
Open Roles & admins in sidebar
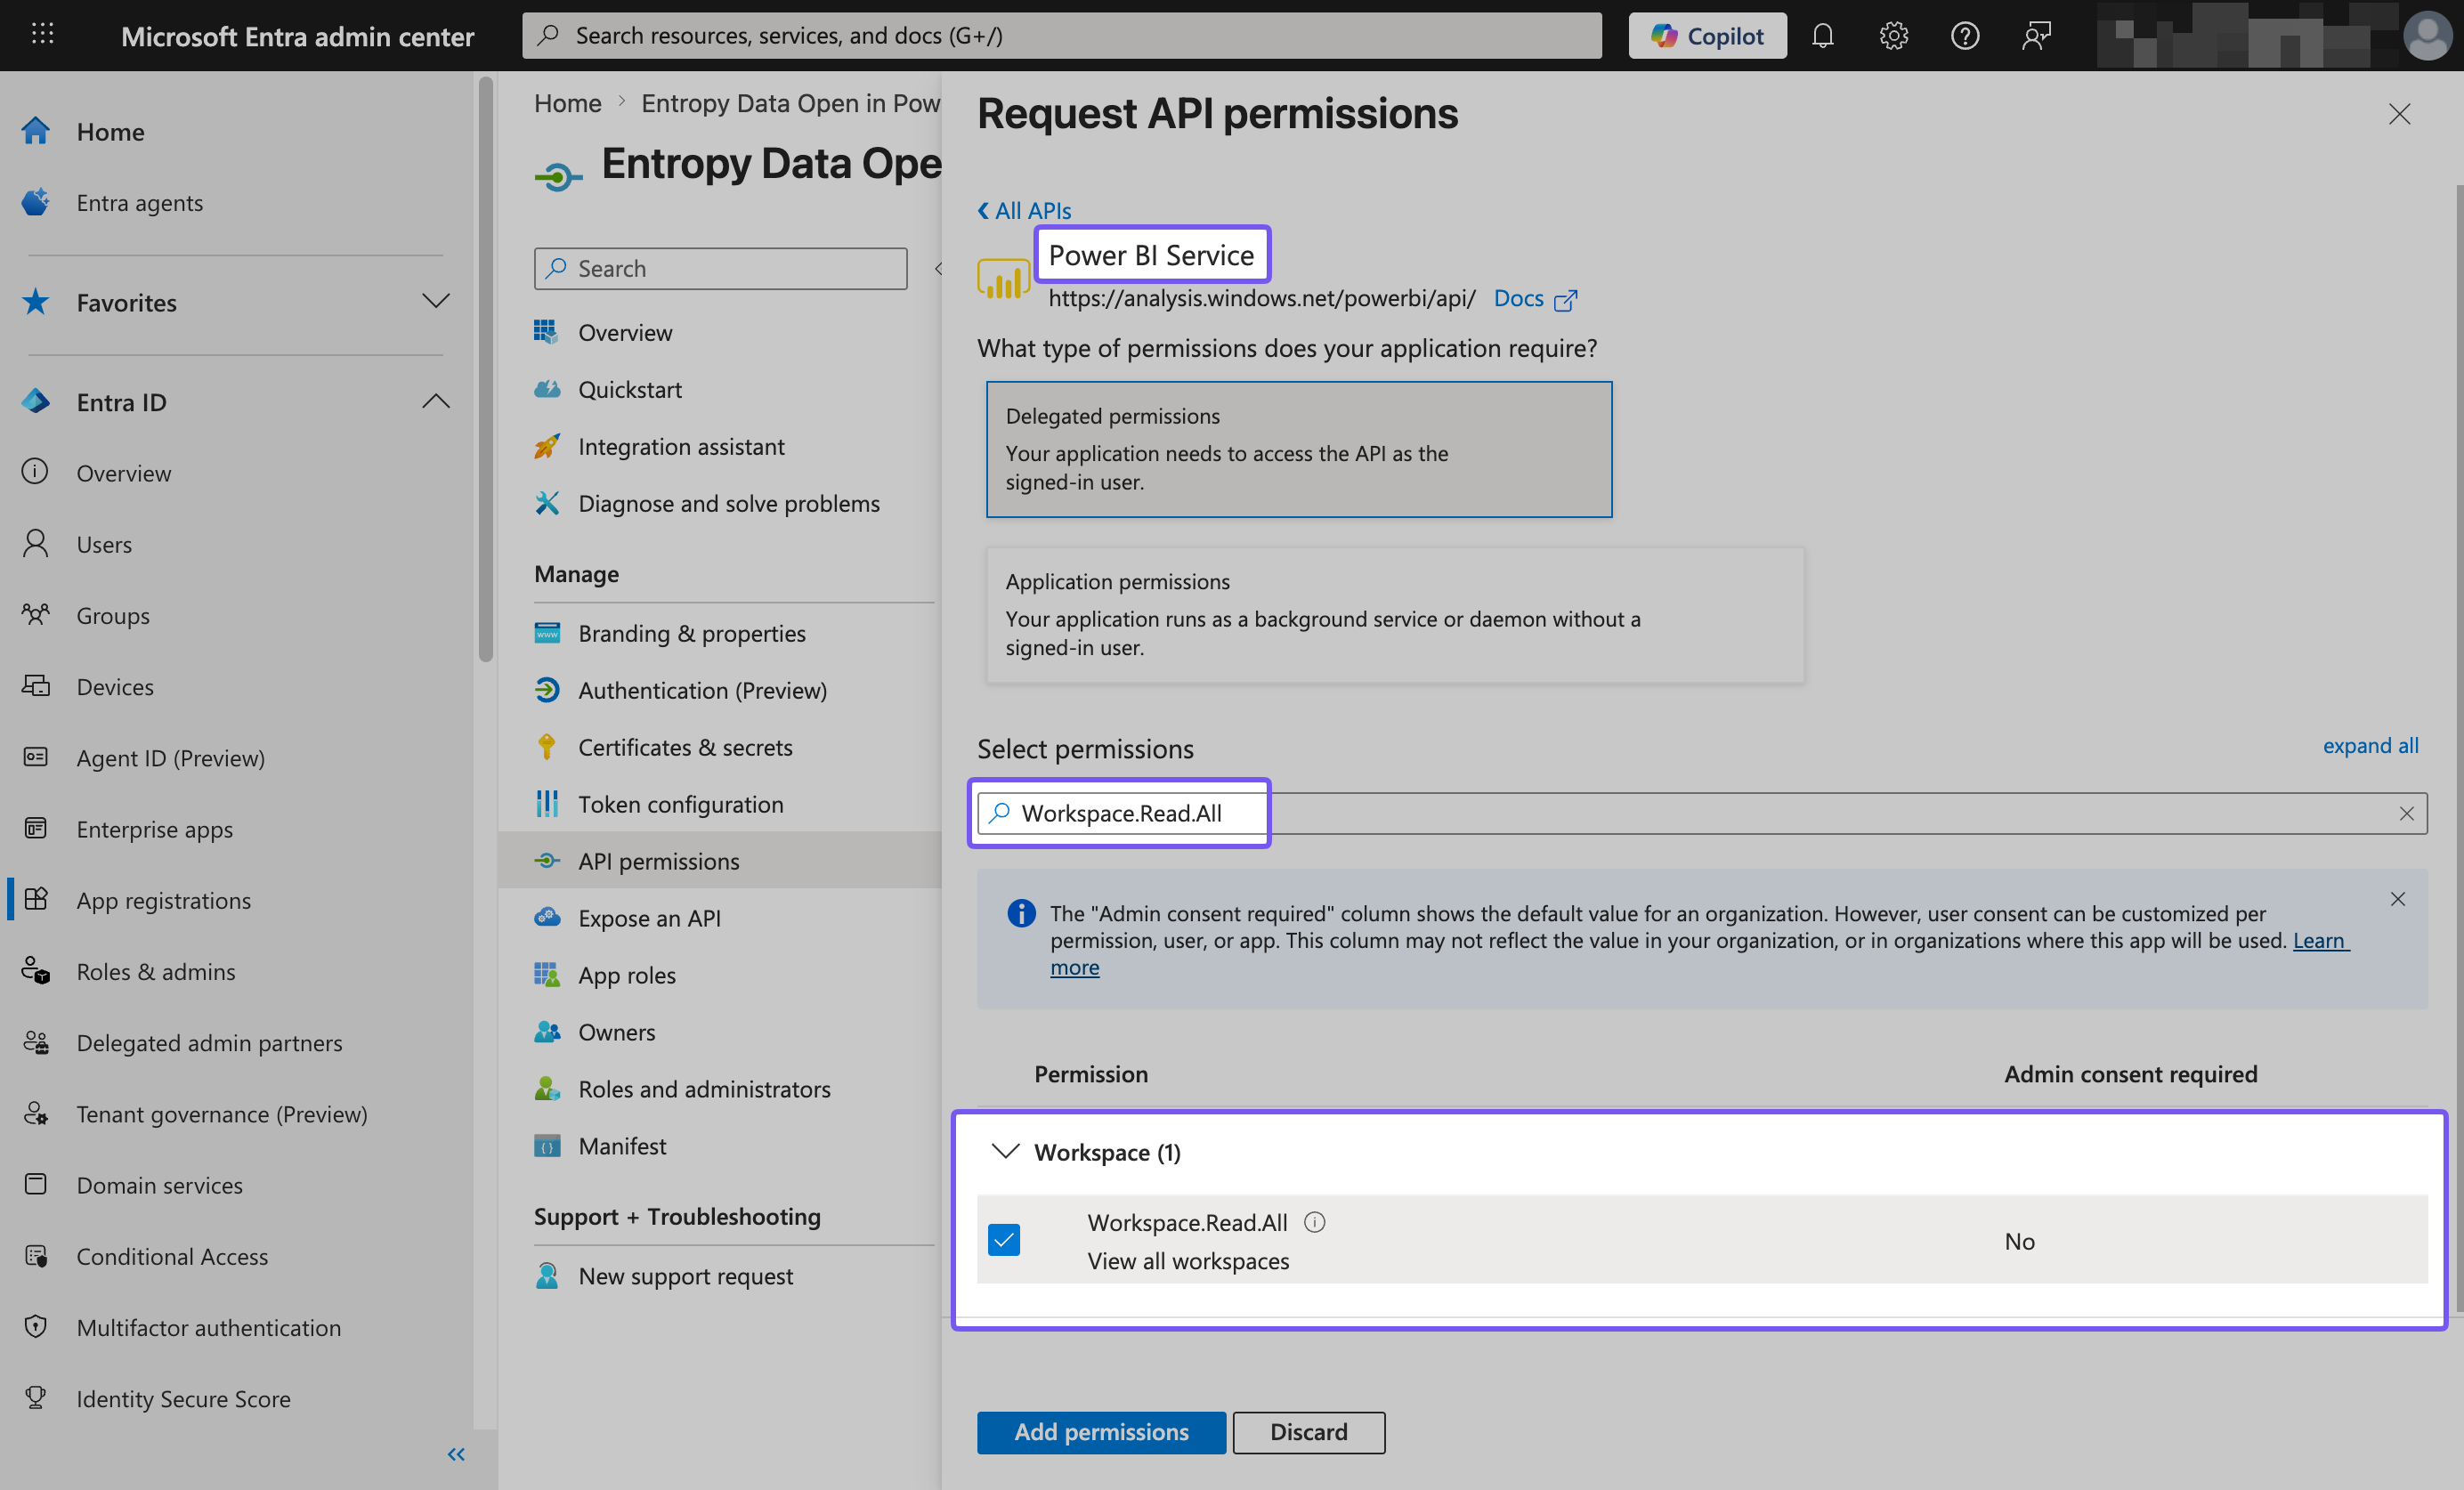click(155, 971)
